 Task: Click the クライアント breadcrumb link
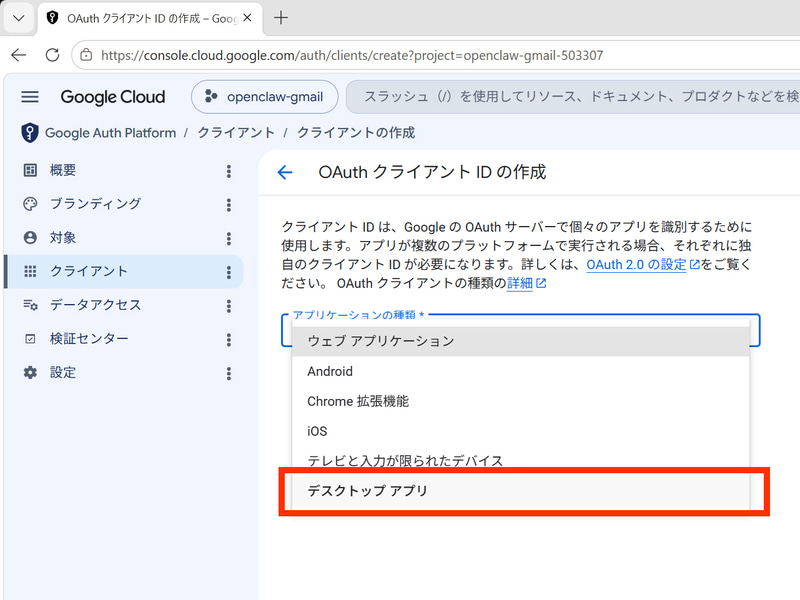(x=236, y=133)
